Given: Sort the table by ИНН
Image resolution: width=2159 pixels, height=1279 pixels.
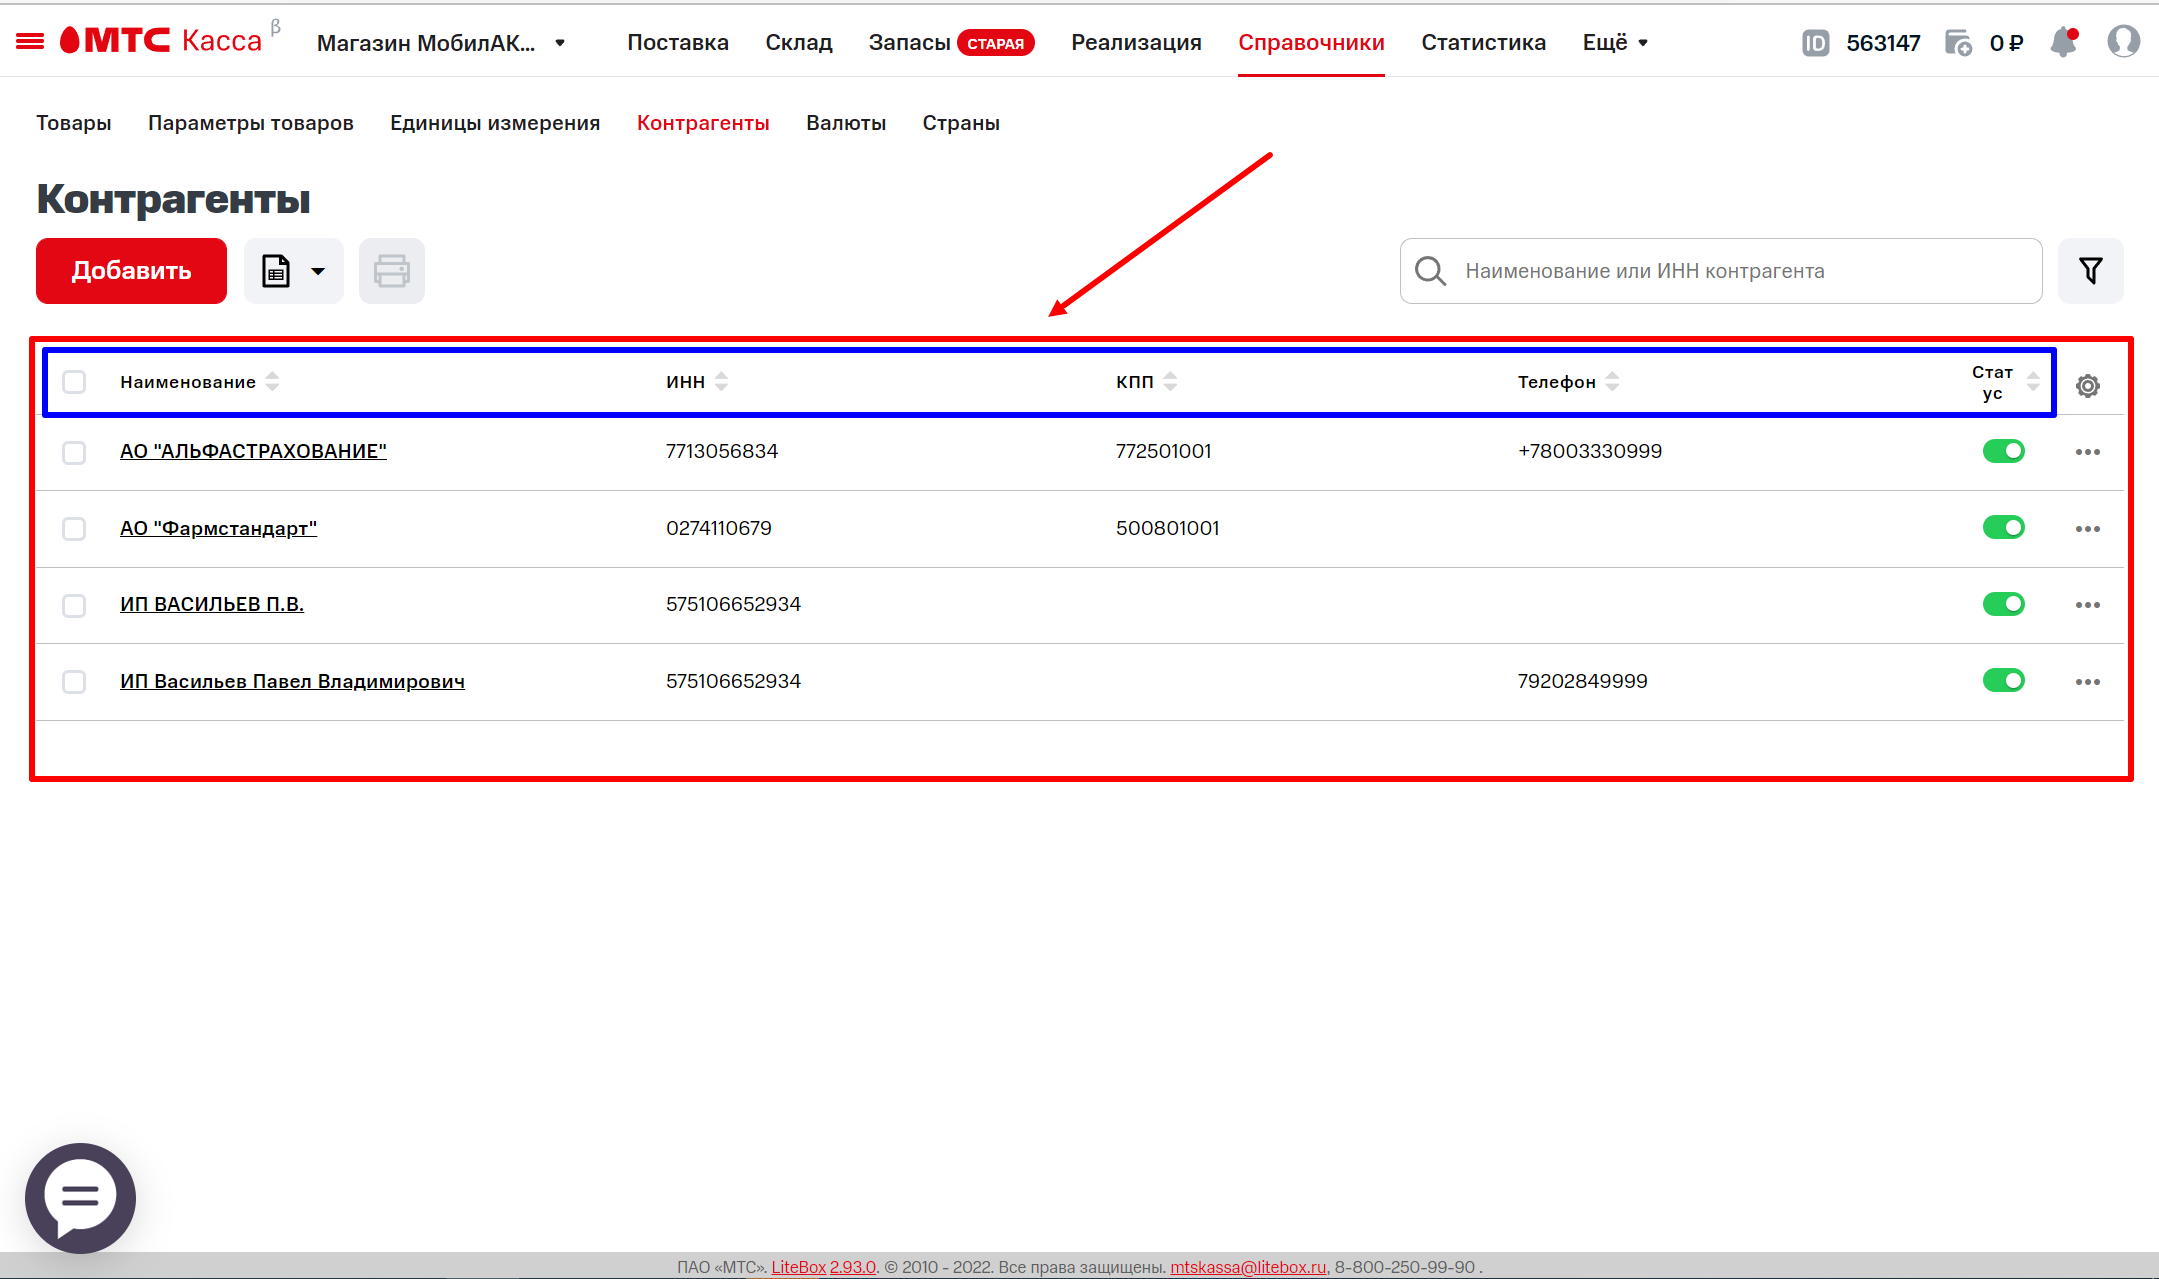Looking at the screenshot, I should [722, 382].
